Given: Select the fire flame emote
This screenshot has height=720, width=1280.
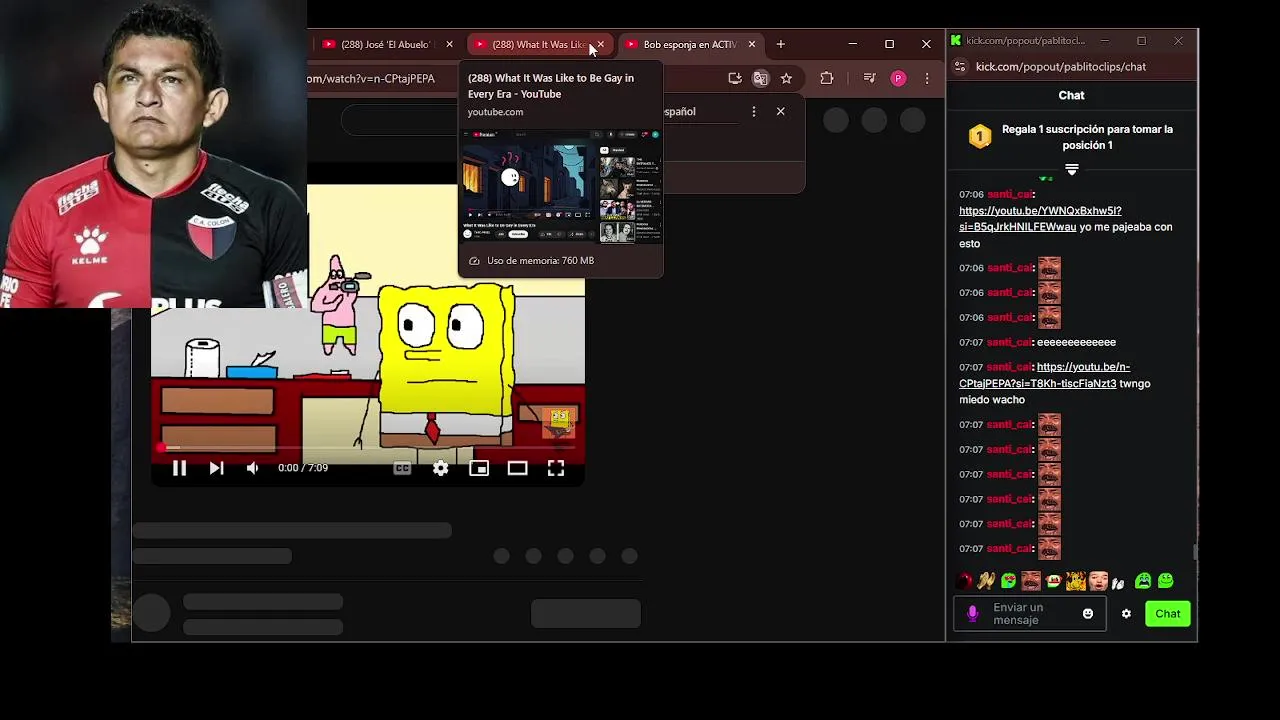Looking at the screenshot, I should tap(1076, 581).
